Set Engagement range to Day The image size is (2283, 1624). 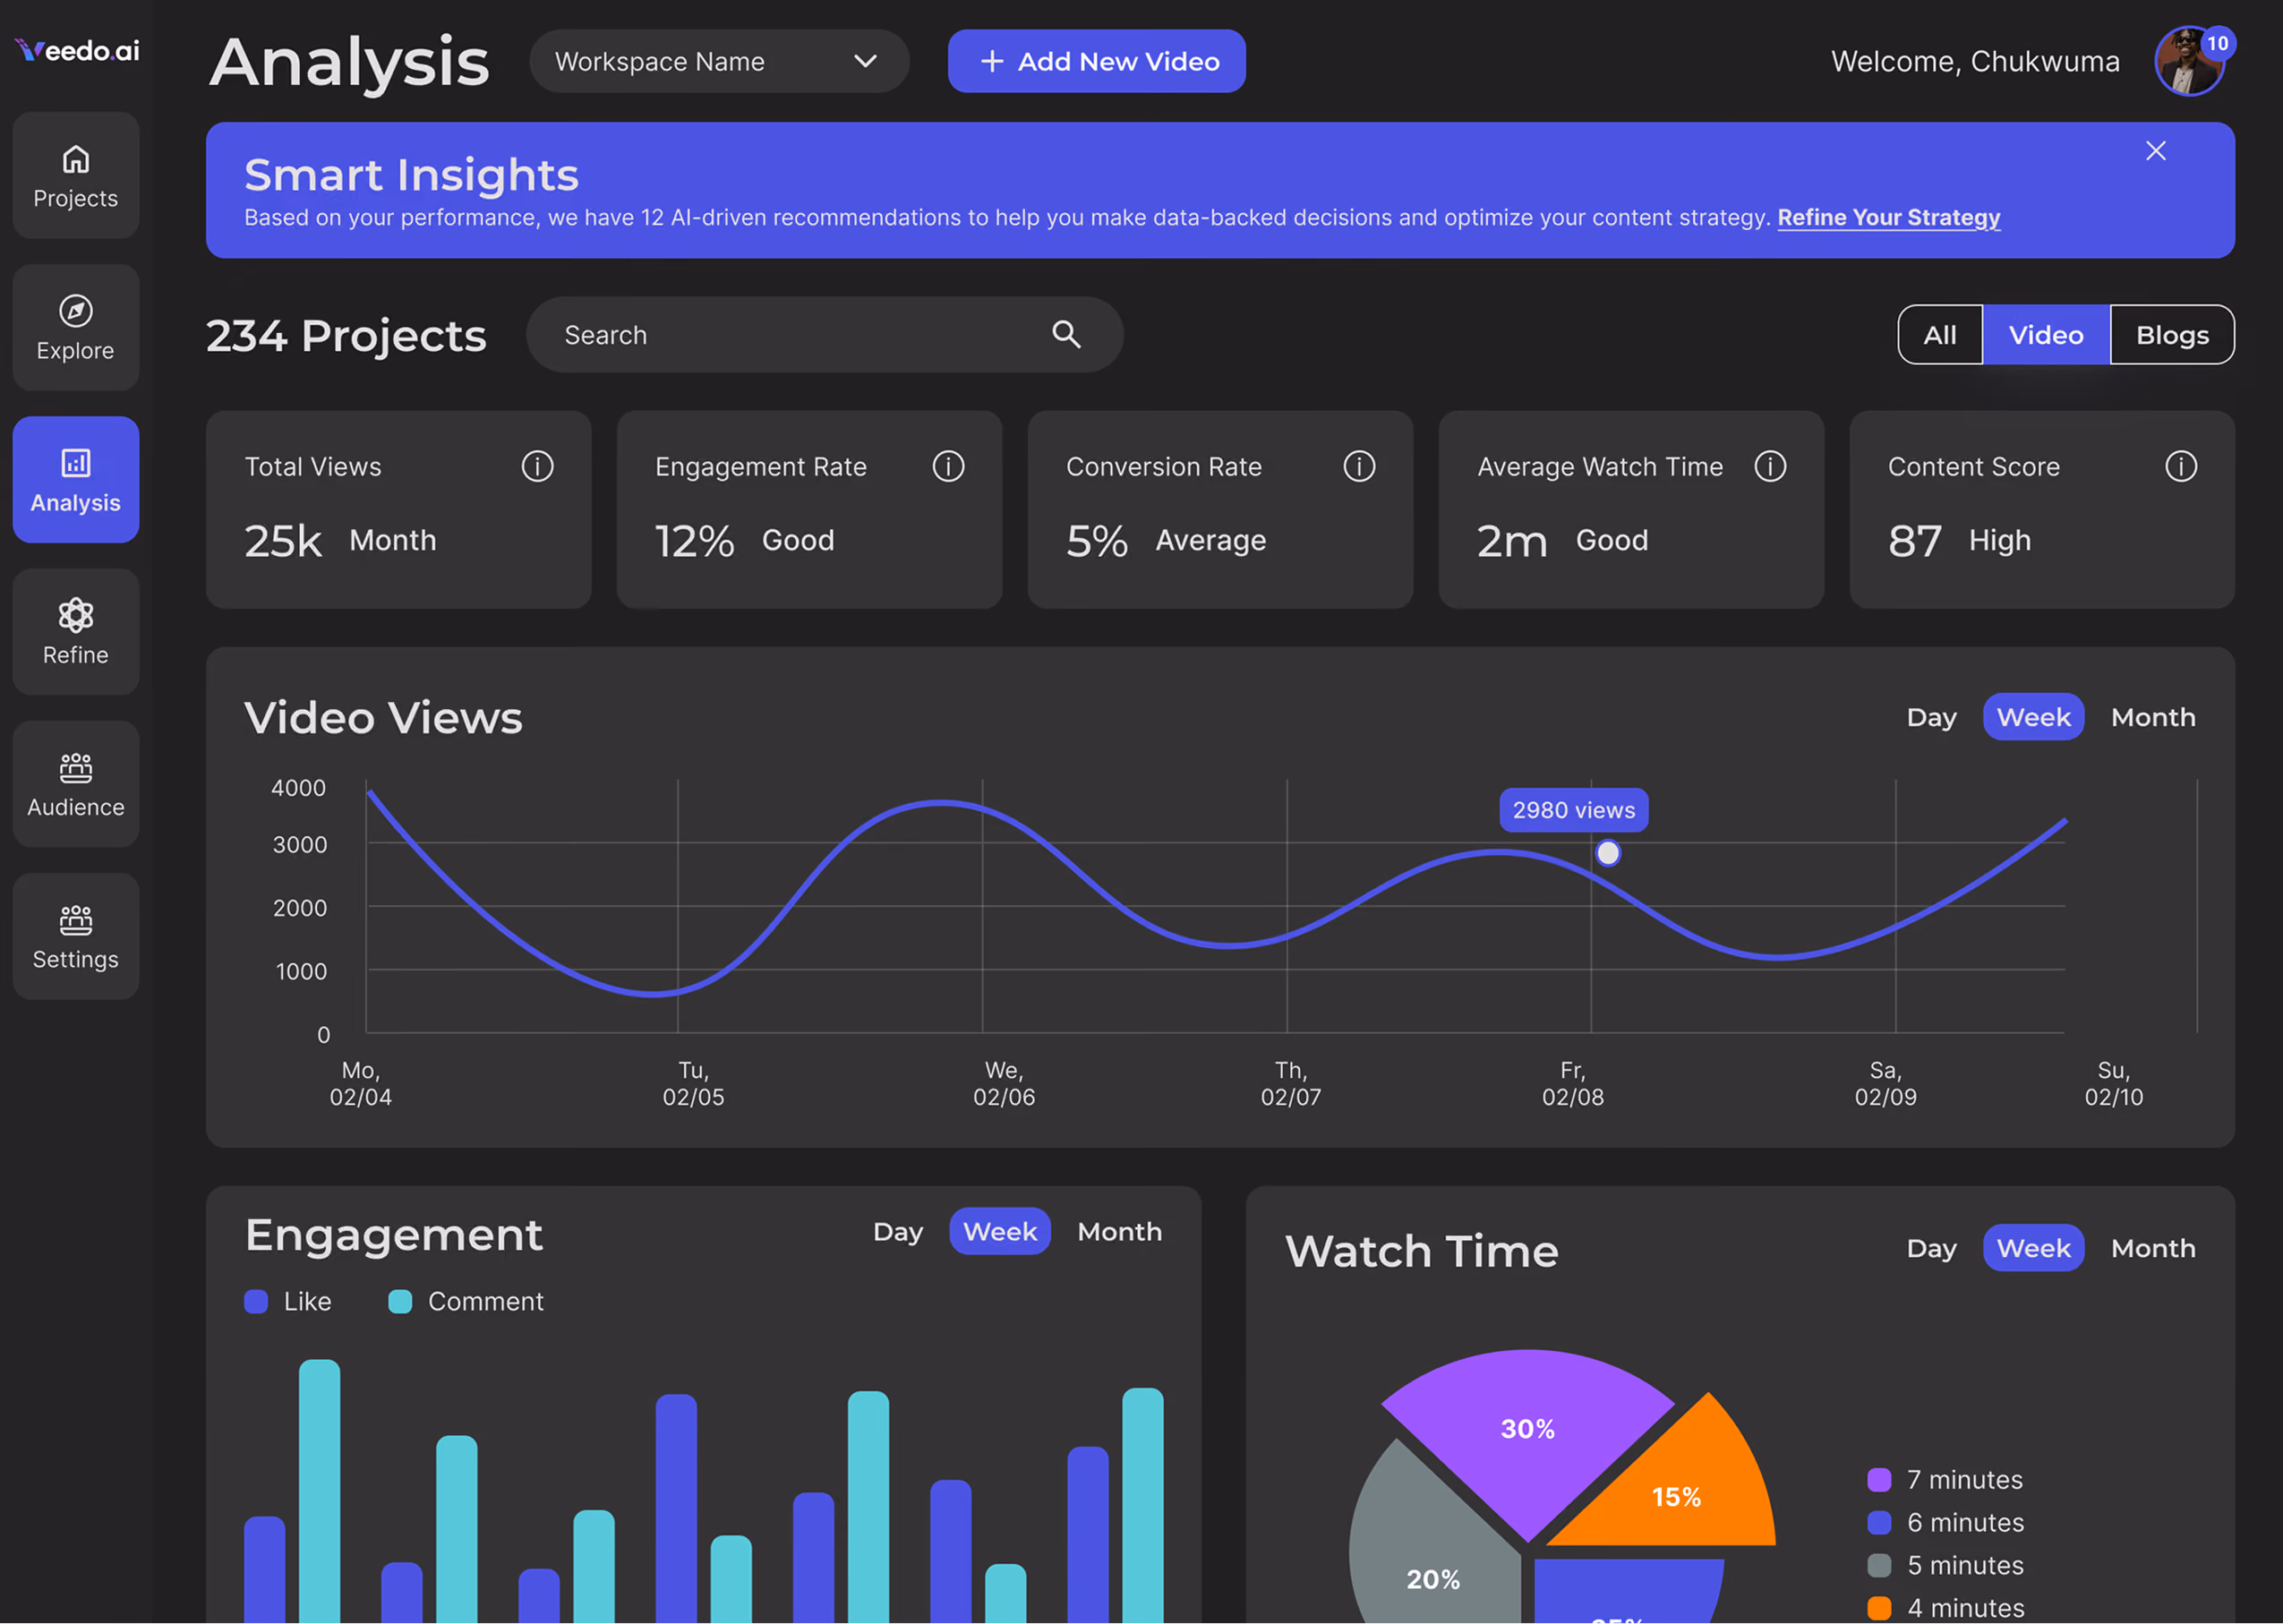click(x=897, y=1231)
